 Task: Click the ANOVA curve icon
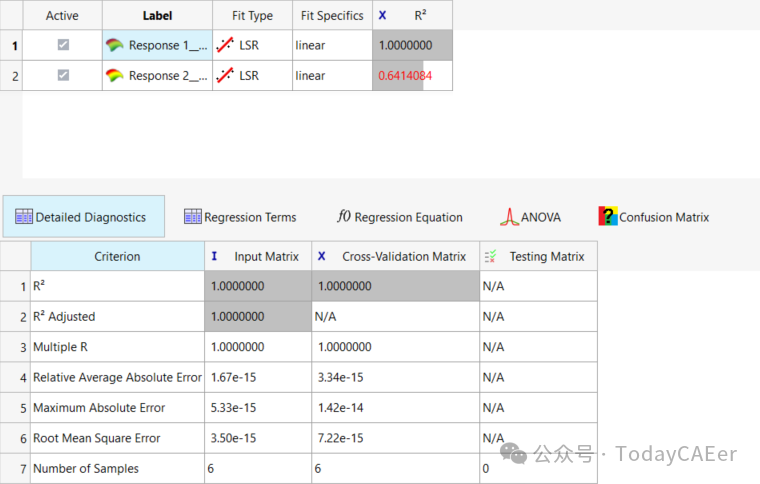coord(509,217)
